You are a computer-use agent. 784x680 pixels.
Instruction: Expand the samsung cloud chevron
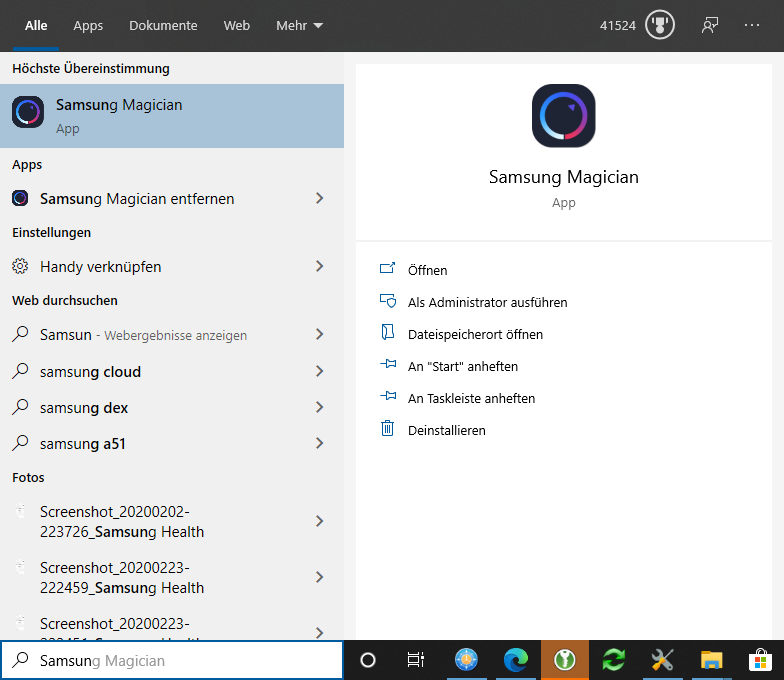(x=320, y=372)
